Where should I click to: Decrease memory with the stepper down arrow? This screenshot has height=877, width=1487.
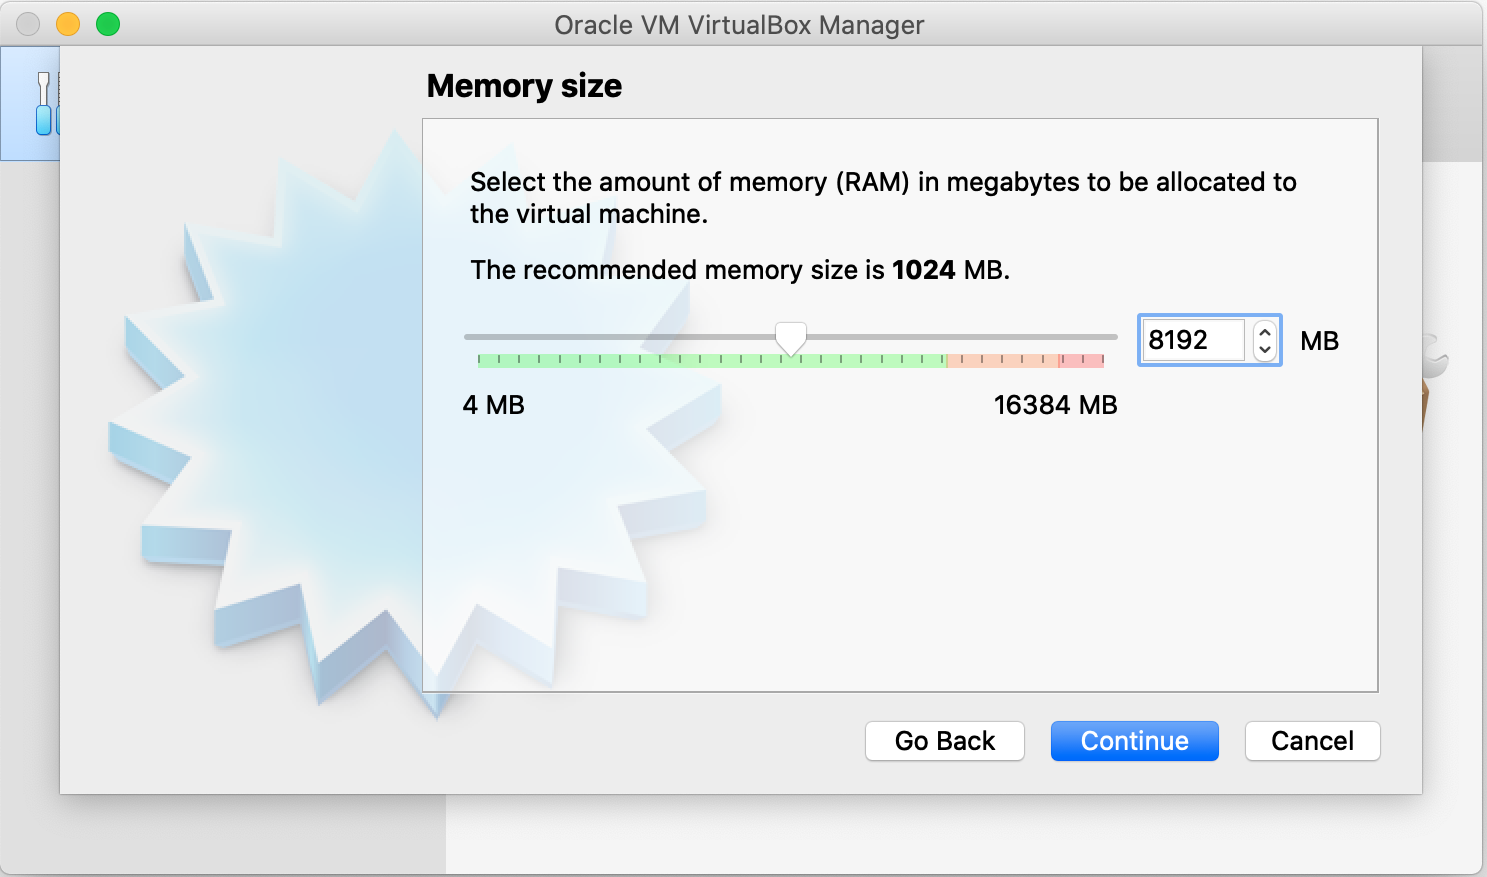tap(1265, 349)
